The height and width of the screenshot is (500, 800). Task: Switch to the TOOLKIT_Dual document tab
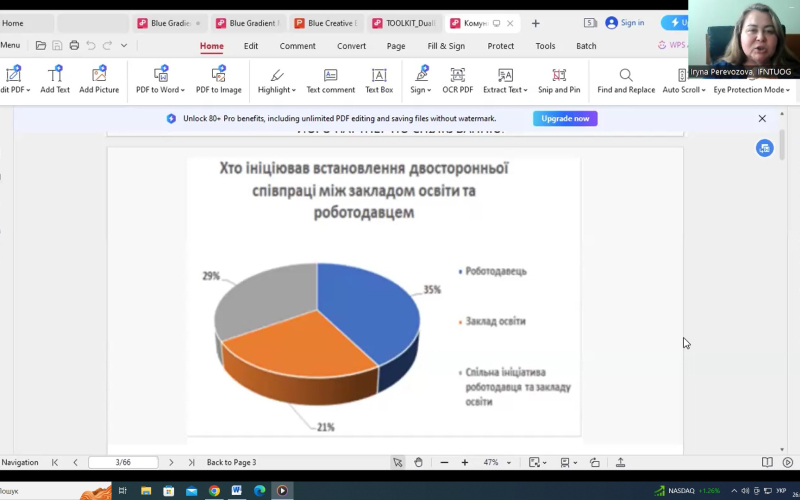[x=404, y=23]
